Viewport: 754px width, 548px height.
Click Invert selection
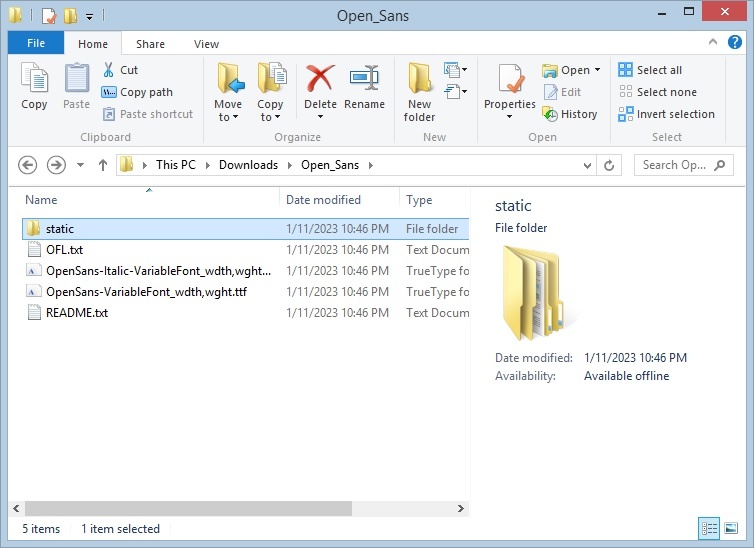[x=666, y=114]
